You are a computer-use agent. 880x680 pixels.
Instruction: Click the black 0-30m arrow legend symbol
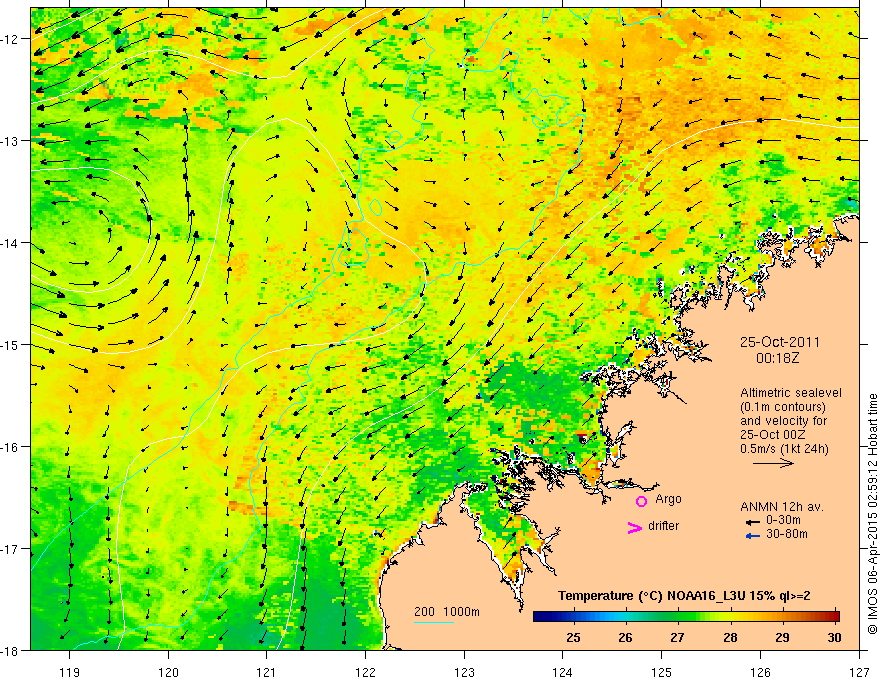point(752,522)
